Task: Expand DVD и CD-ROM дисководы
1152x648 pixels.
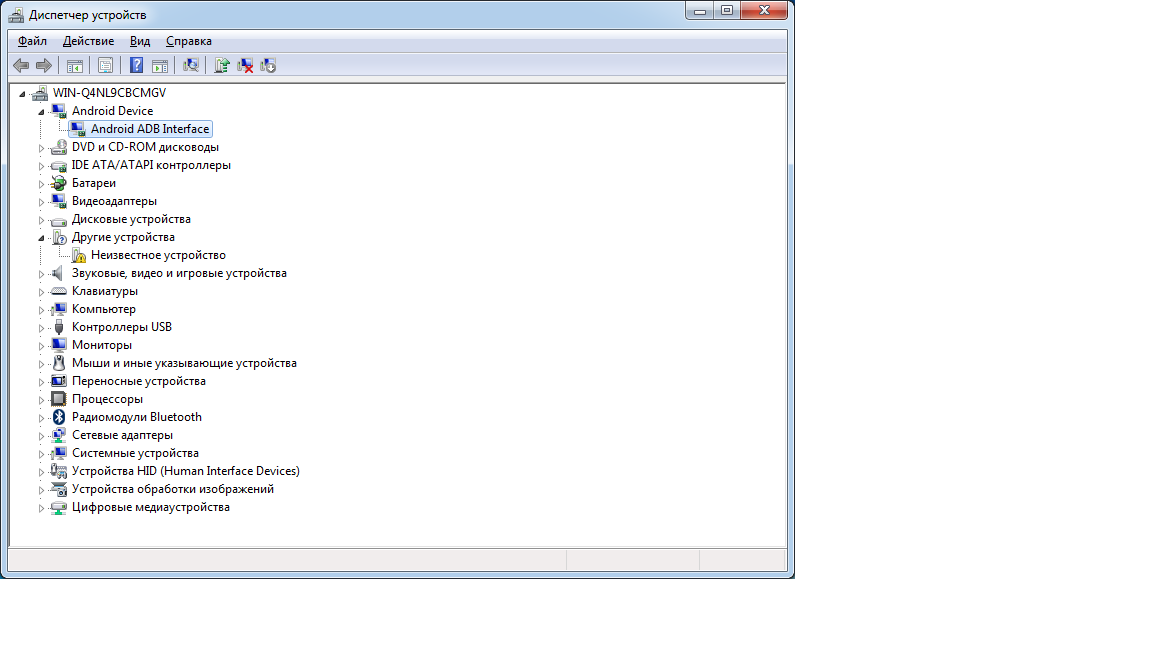Action: pyautogui.click(x=41, y=148)
